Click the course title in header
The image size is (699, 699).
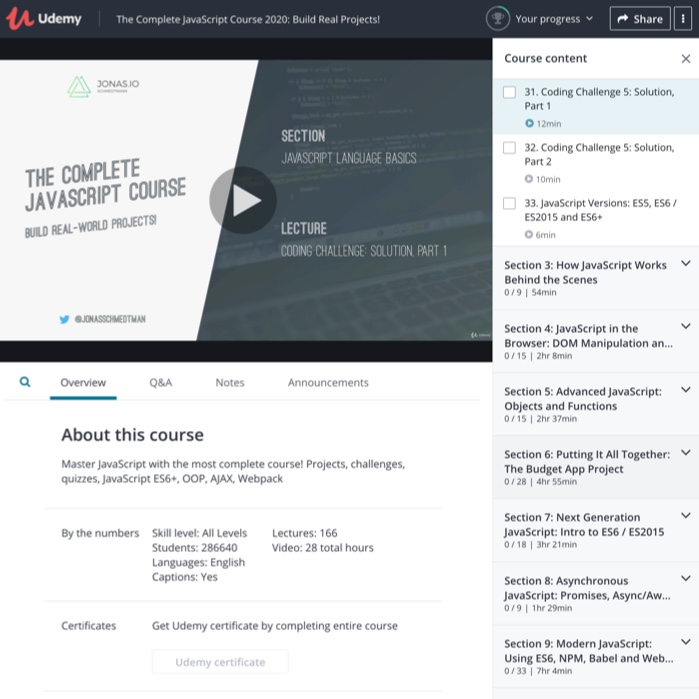(x=248, y=19)
